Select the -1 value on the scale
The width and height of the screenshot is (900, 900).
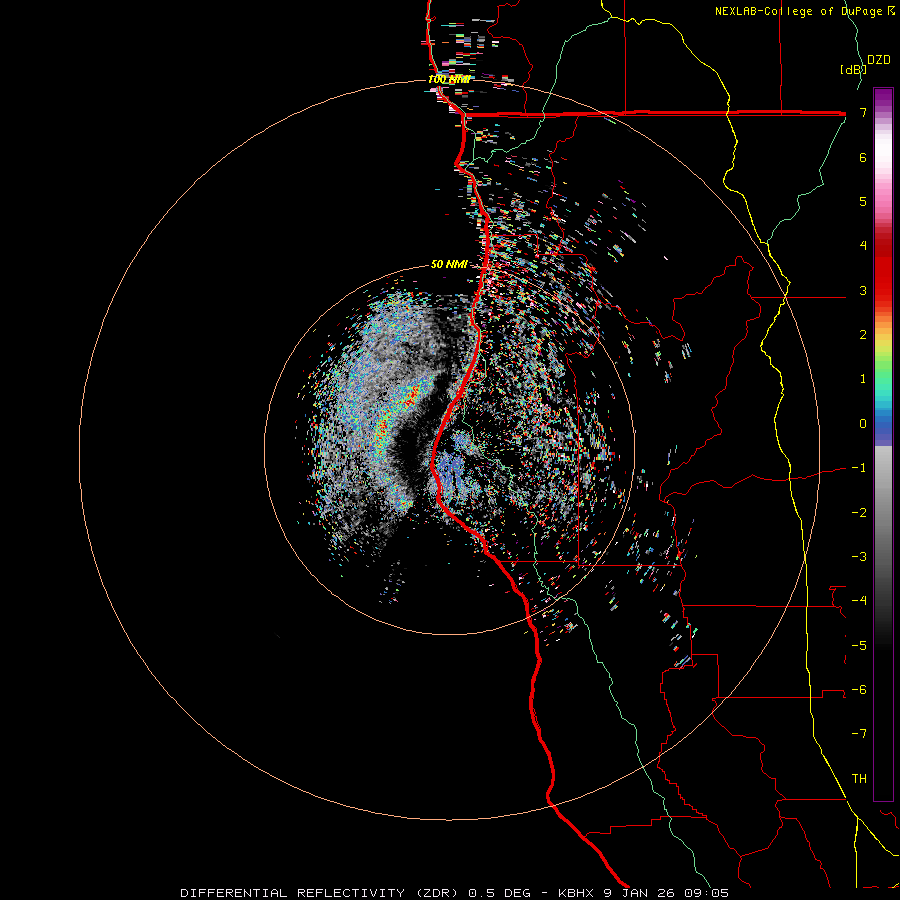pos(859,468)
